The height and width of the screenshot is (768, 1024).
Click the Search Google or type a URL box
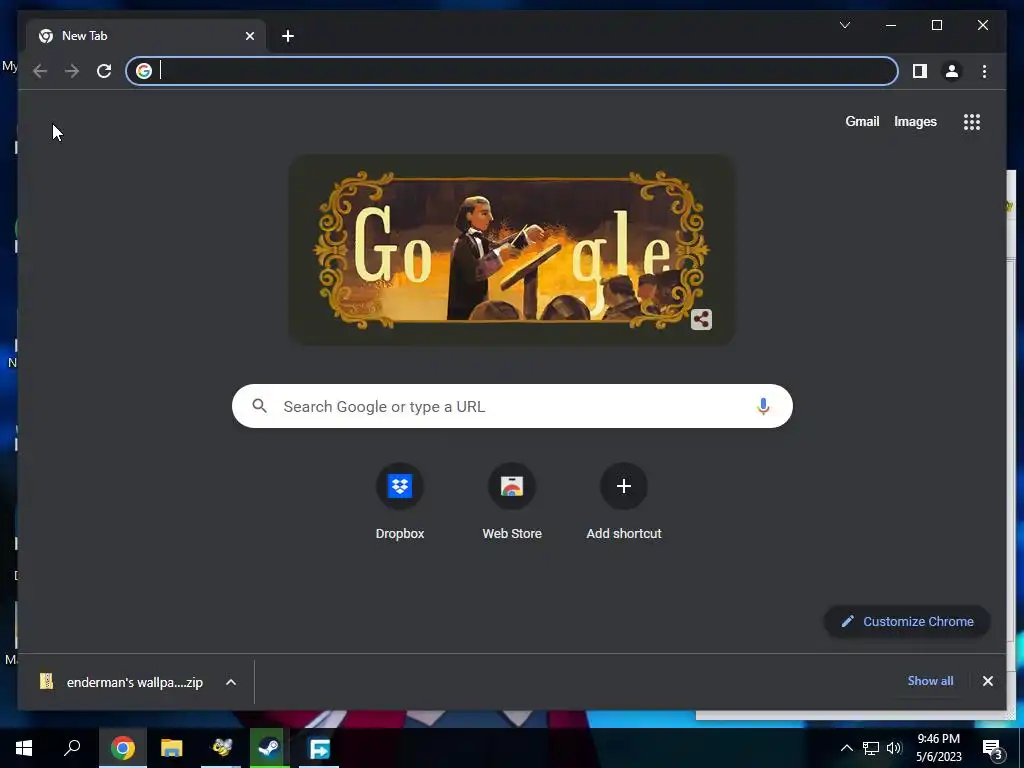(x=512, y=406)
